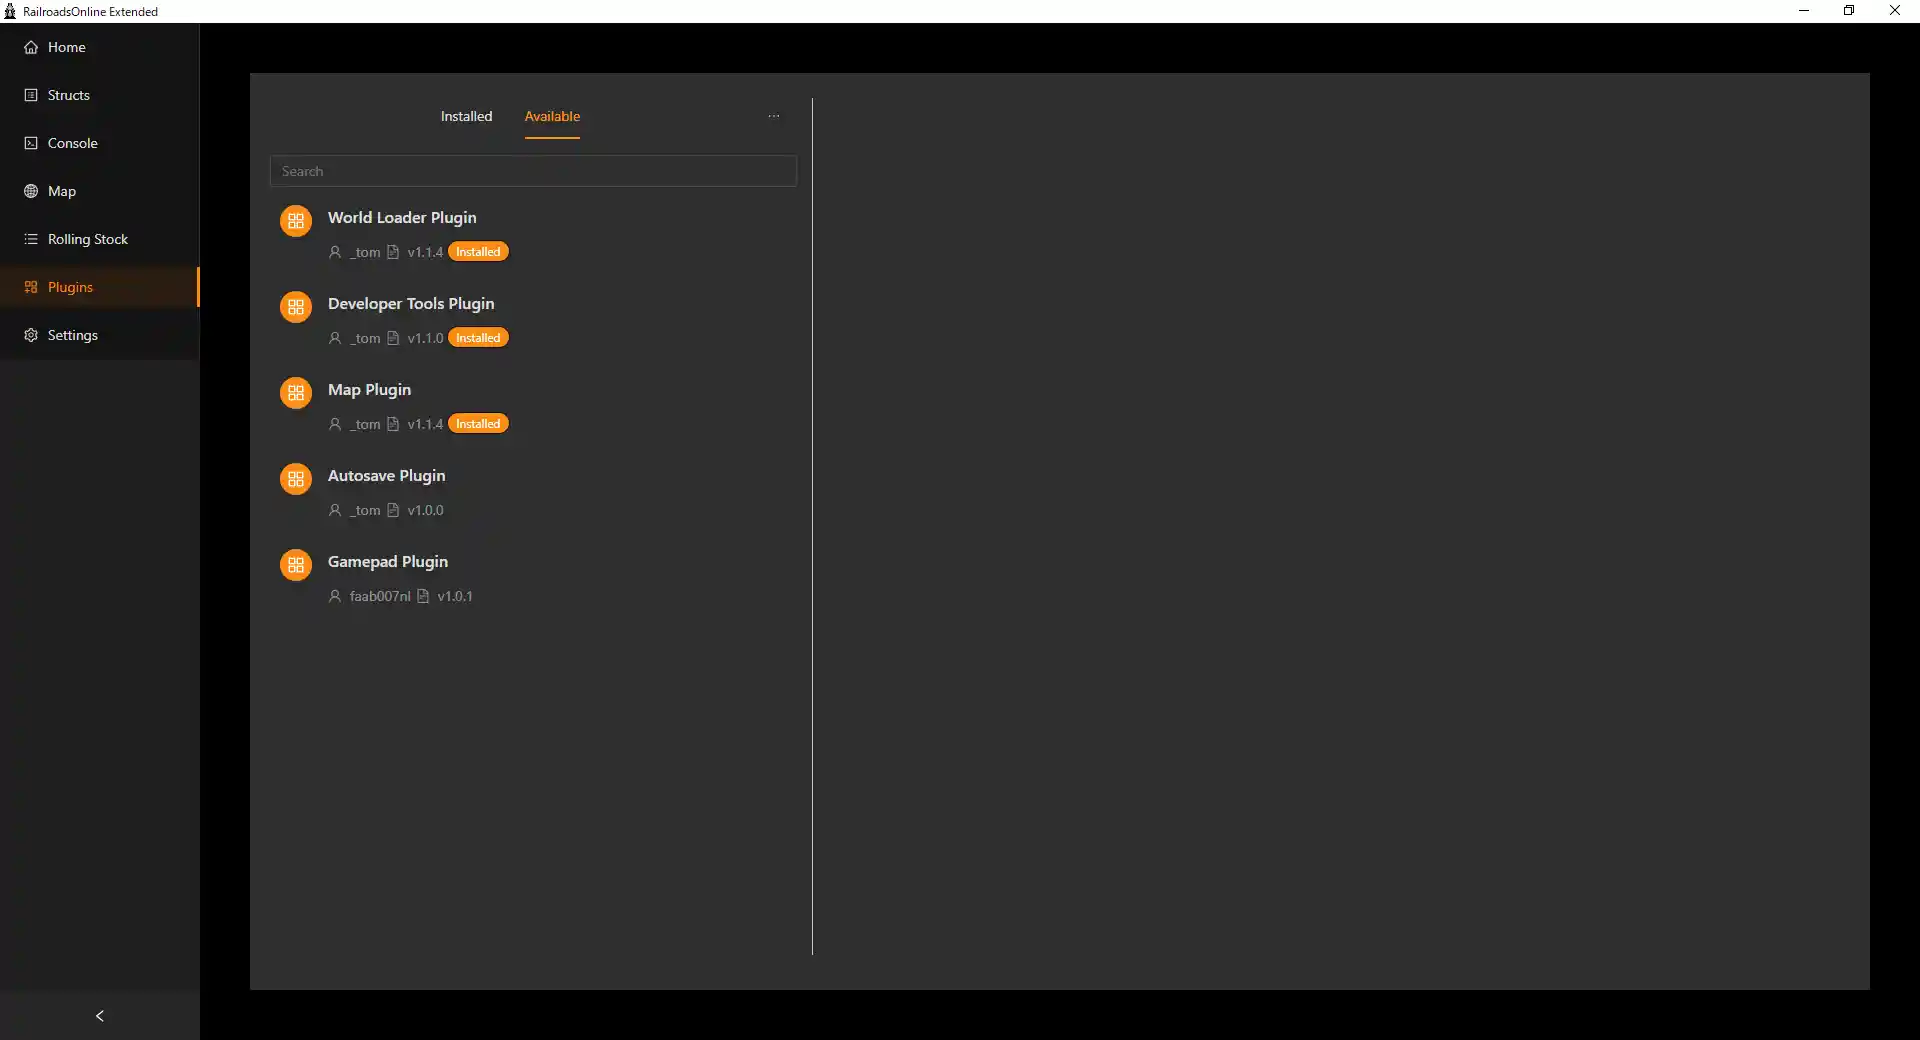
Task: Click Autosave Plugin orange icon
Action: click(296, 479)
